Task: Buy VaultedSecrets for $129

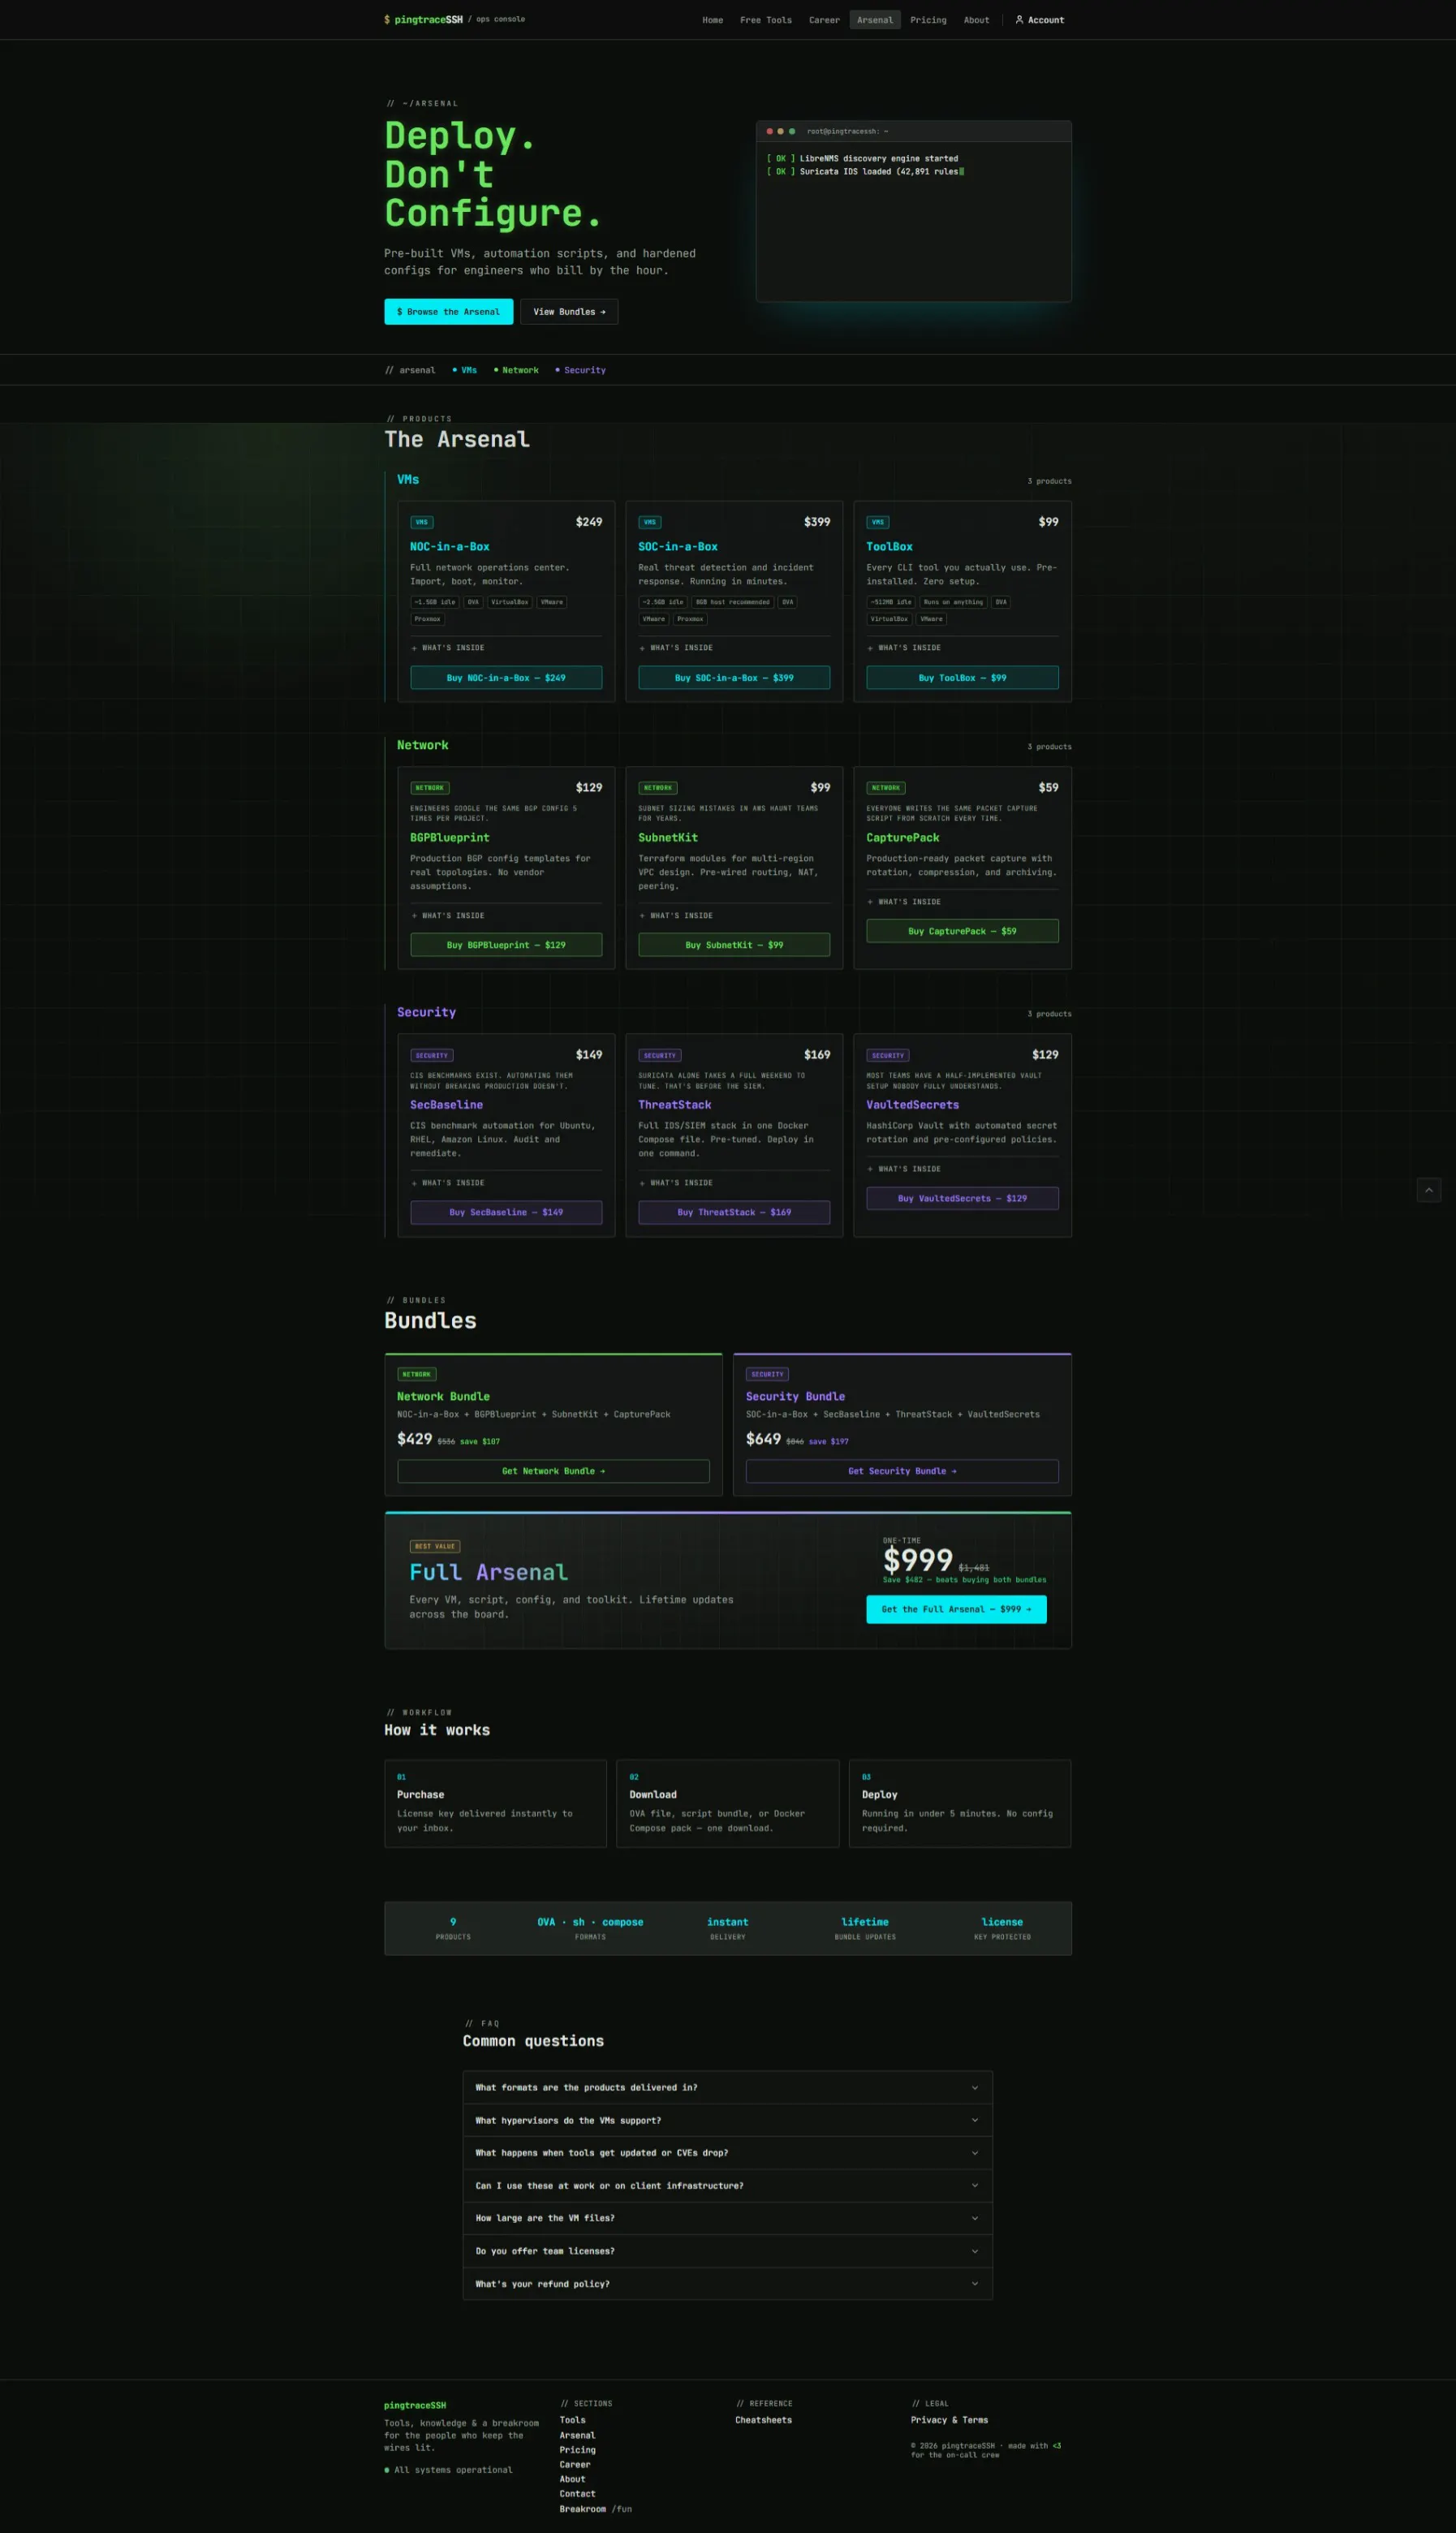Action: [x=962, y=1198]
